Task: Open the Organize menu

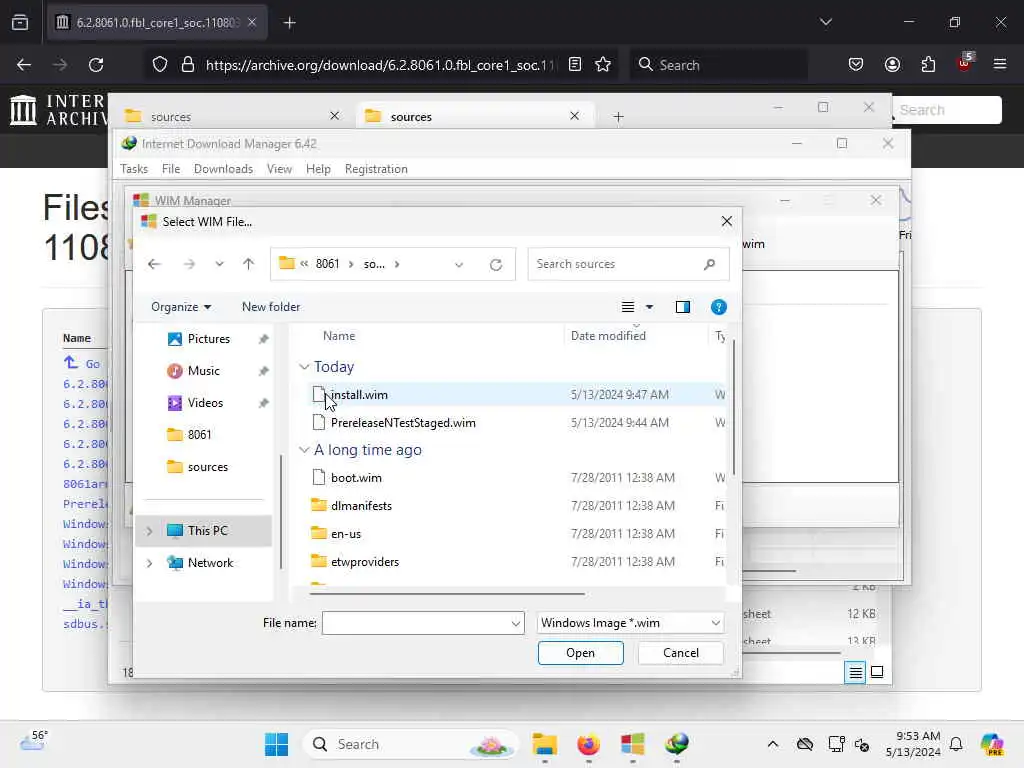Action: click(181, 307)
